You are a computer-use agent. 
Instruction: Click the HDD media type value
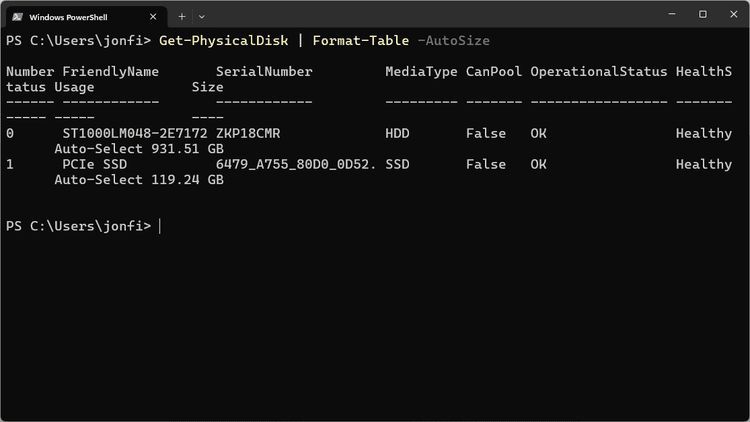(x=397, y=133)
